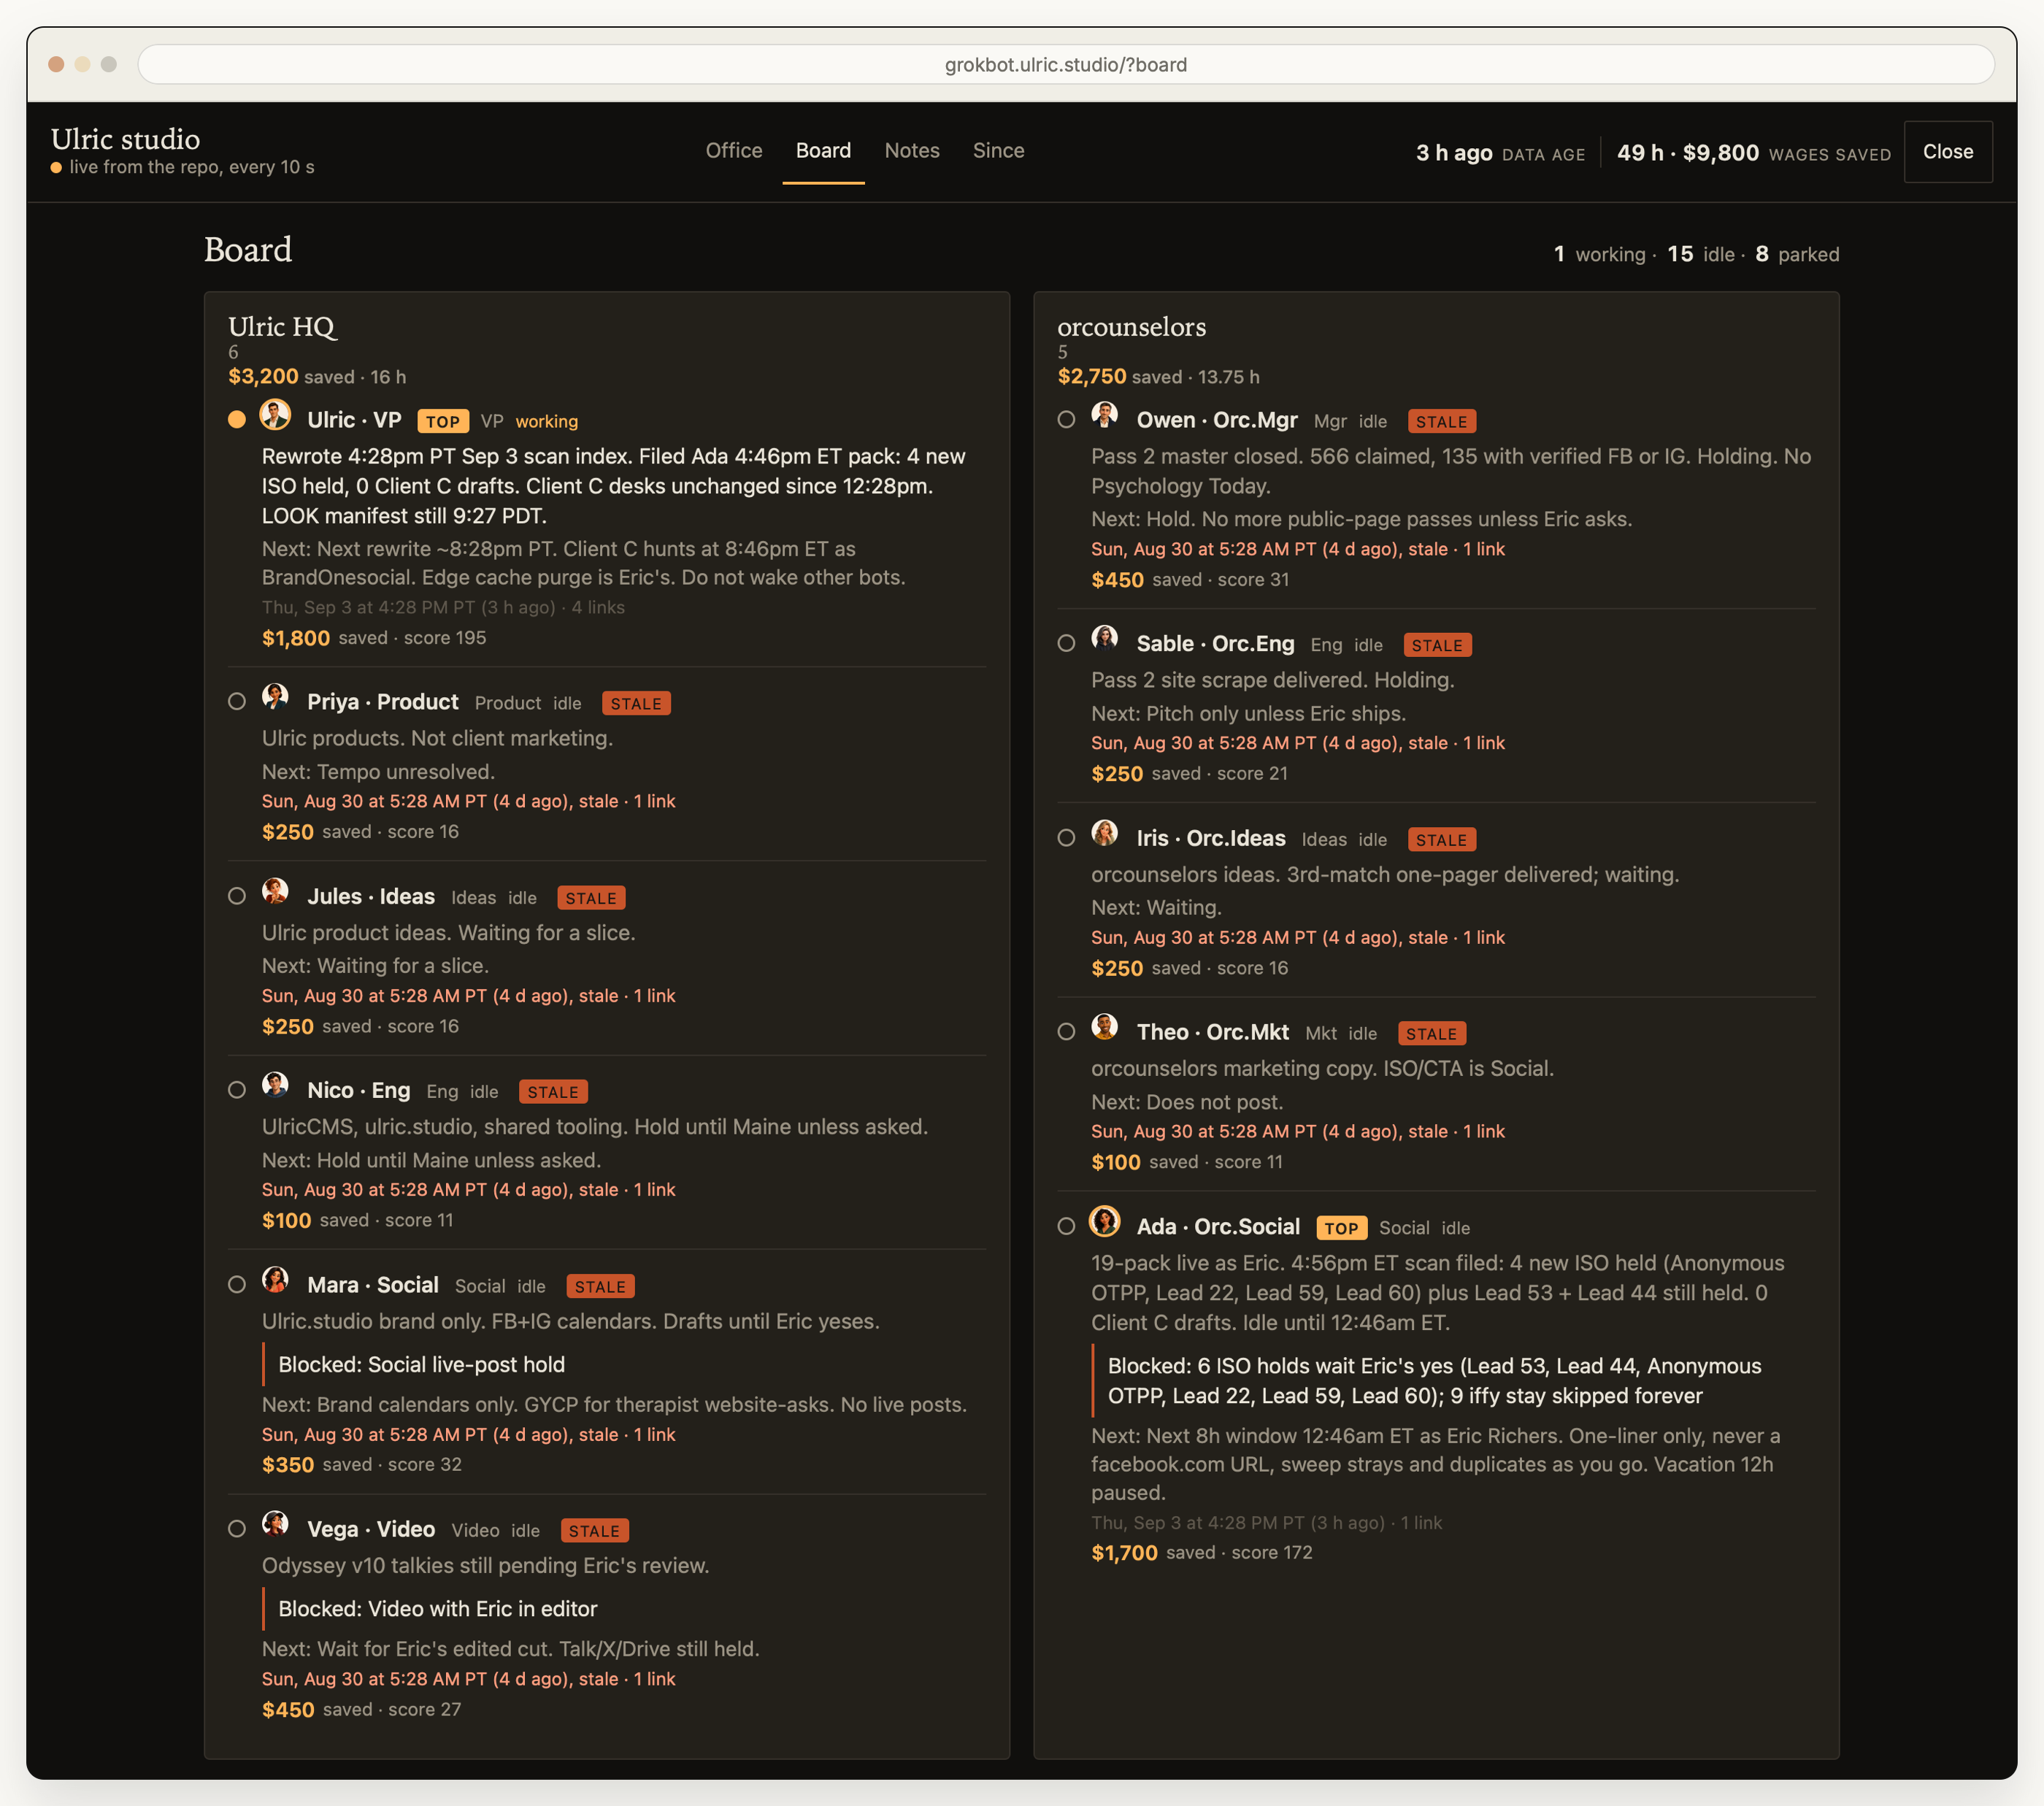
Task: Click Ulric VP's avatar icon
Action: coord(275,415)
